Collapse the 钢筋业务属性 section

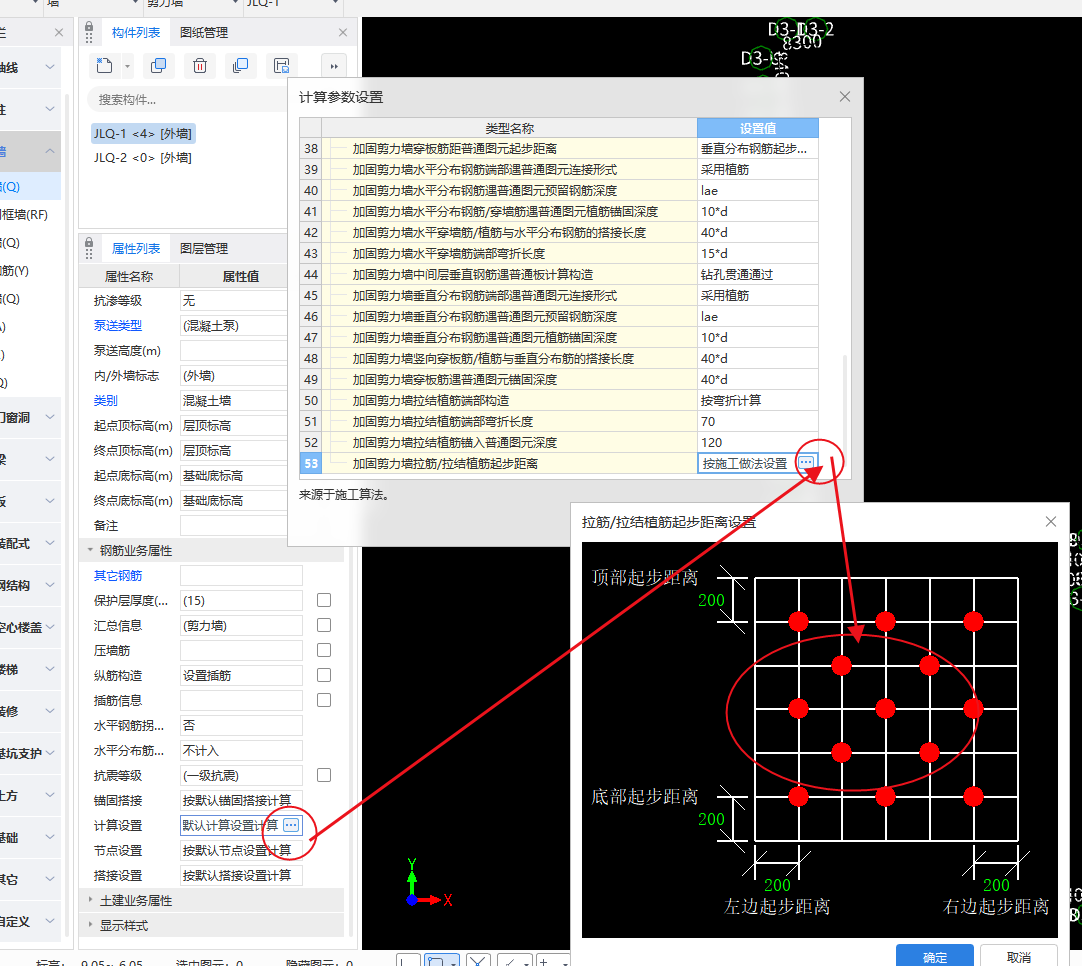pyautogui.click(x=90, y=550)
